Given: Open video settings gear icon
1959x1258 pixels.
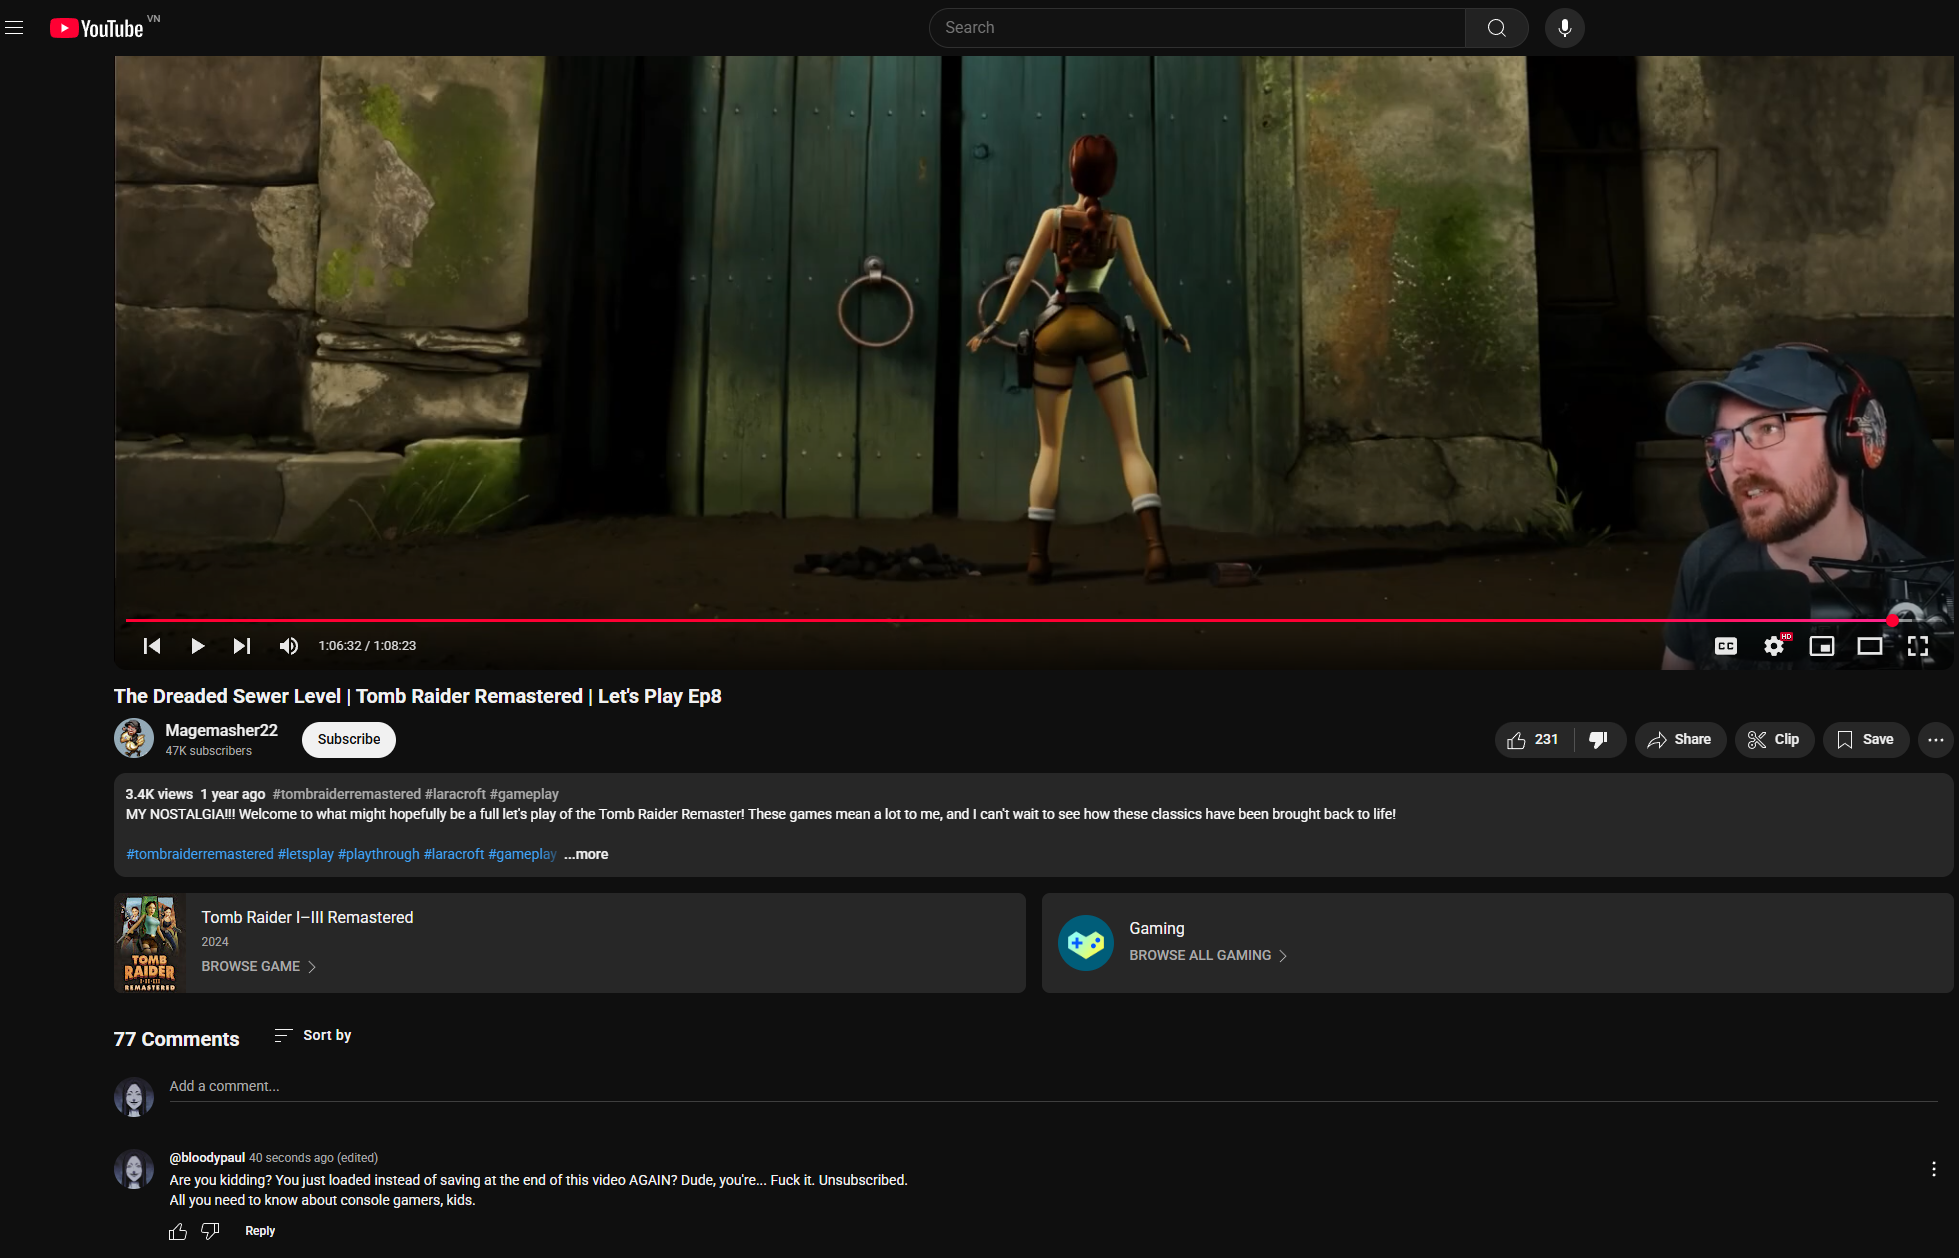Looking at the screenshot, I should coord(1774,646).
